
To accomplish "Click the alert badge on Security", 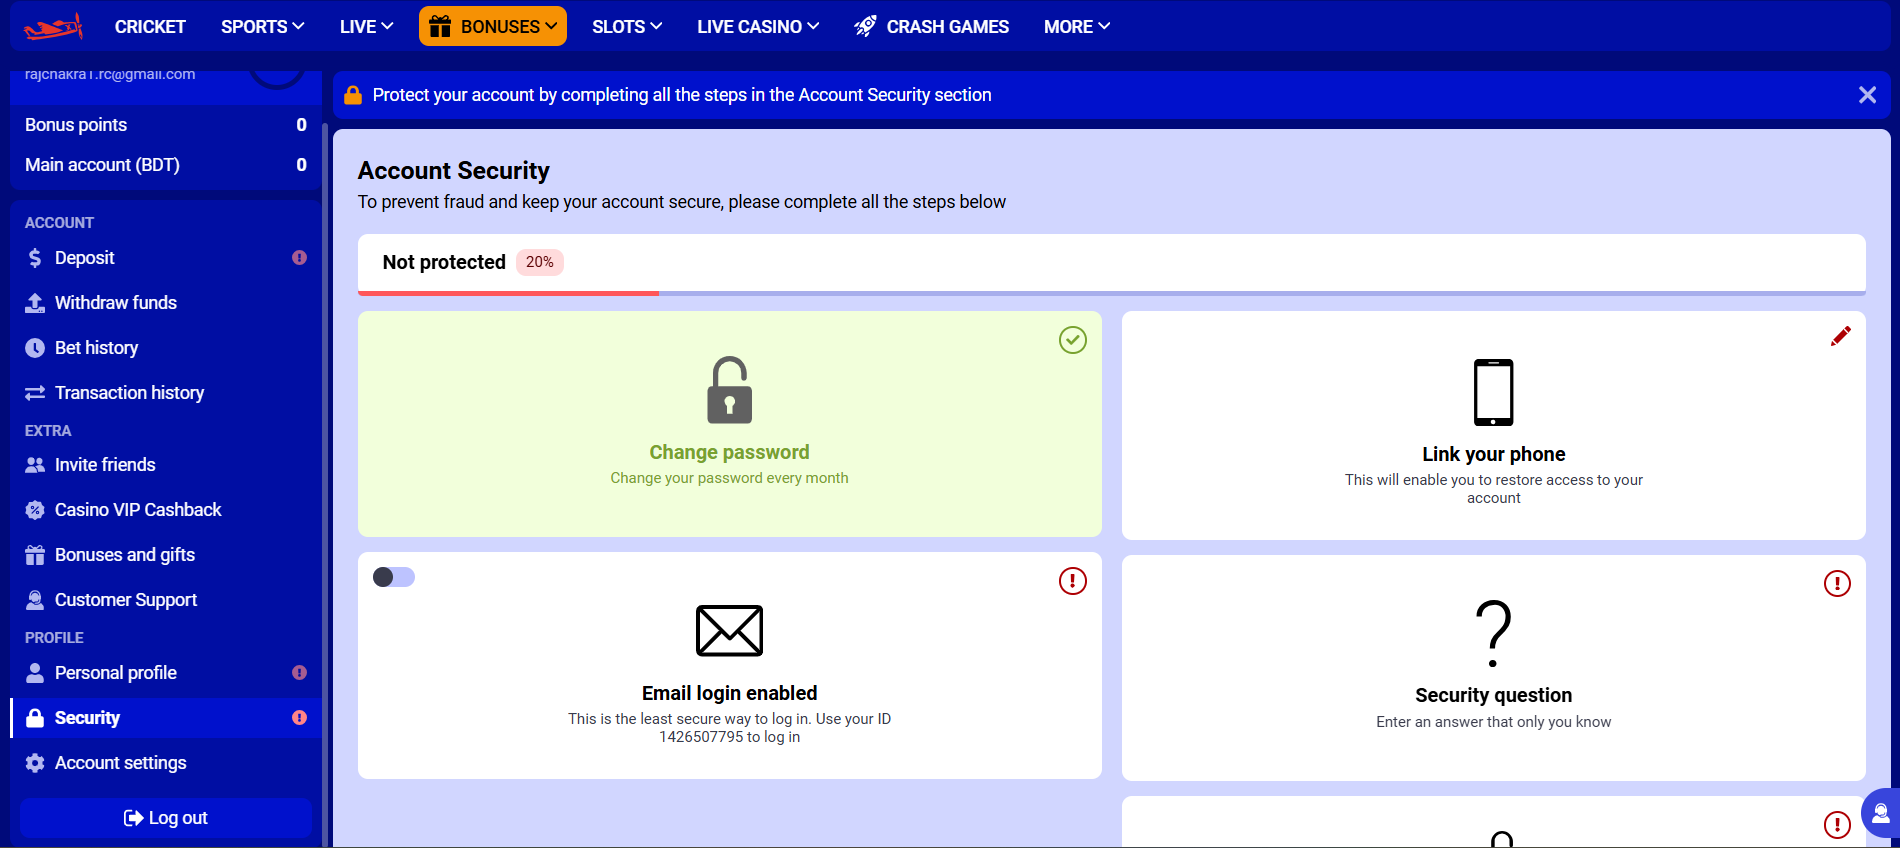I will click(x=299, y=718).
